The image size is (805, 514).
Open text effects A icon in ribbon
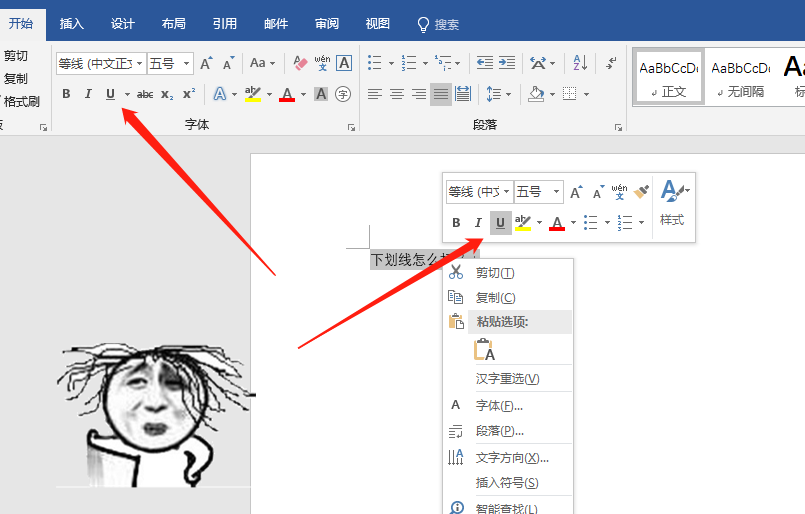pyautogui.click(x=220, y=94)
